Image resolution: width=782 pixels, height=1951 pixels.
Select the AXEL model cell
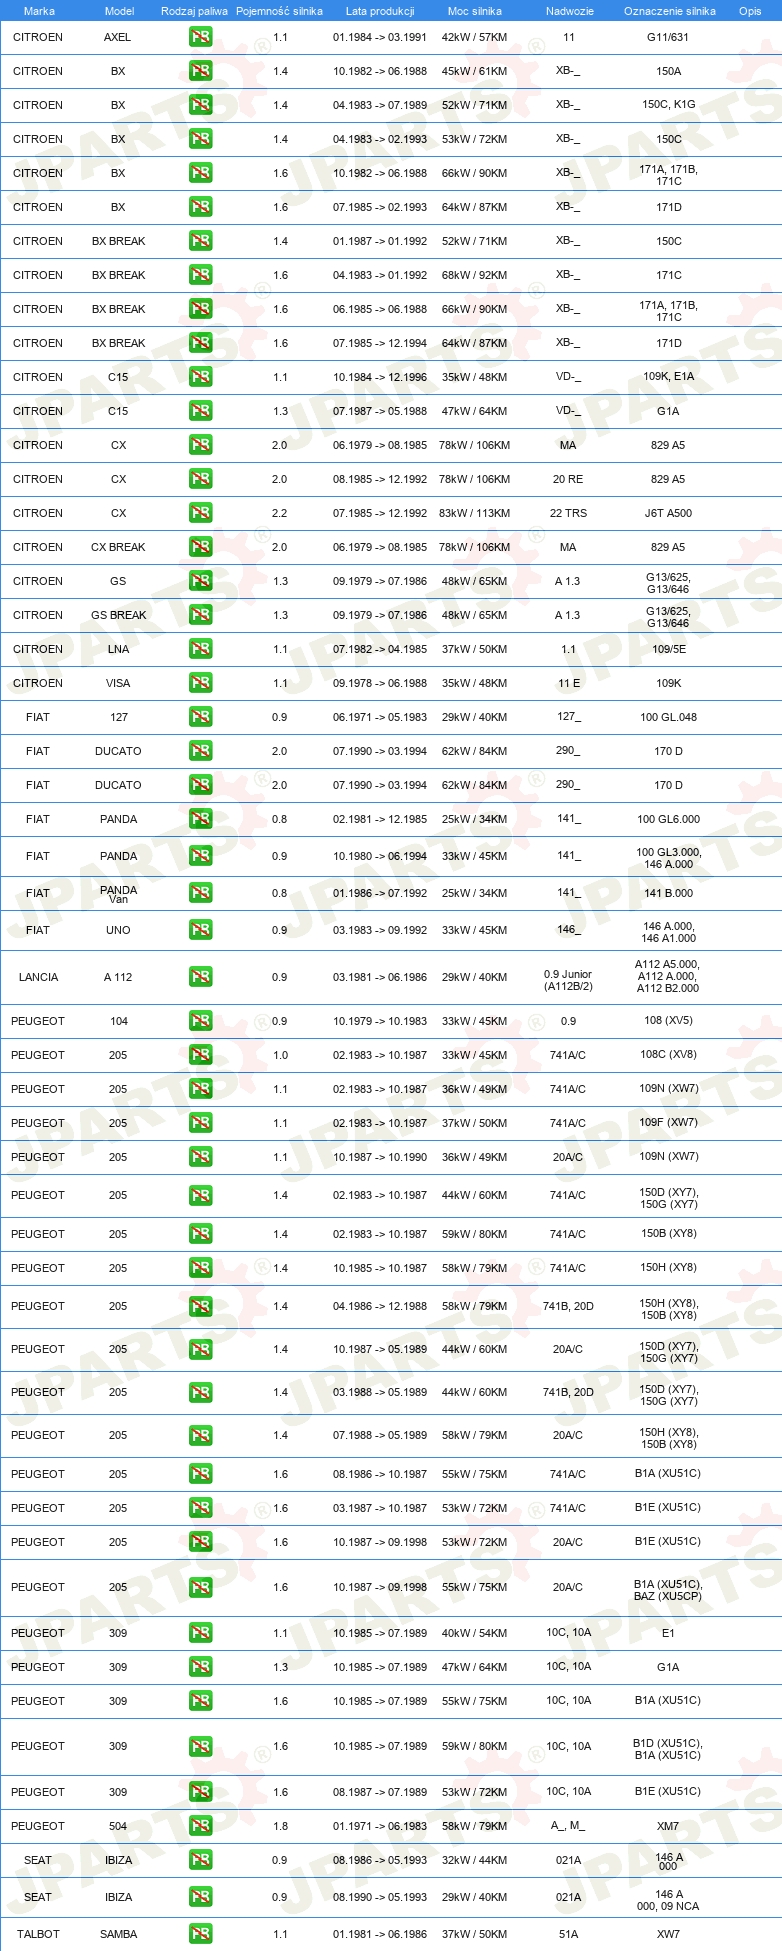[118, 37]
